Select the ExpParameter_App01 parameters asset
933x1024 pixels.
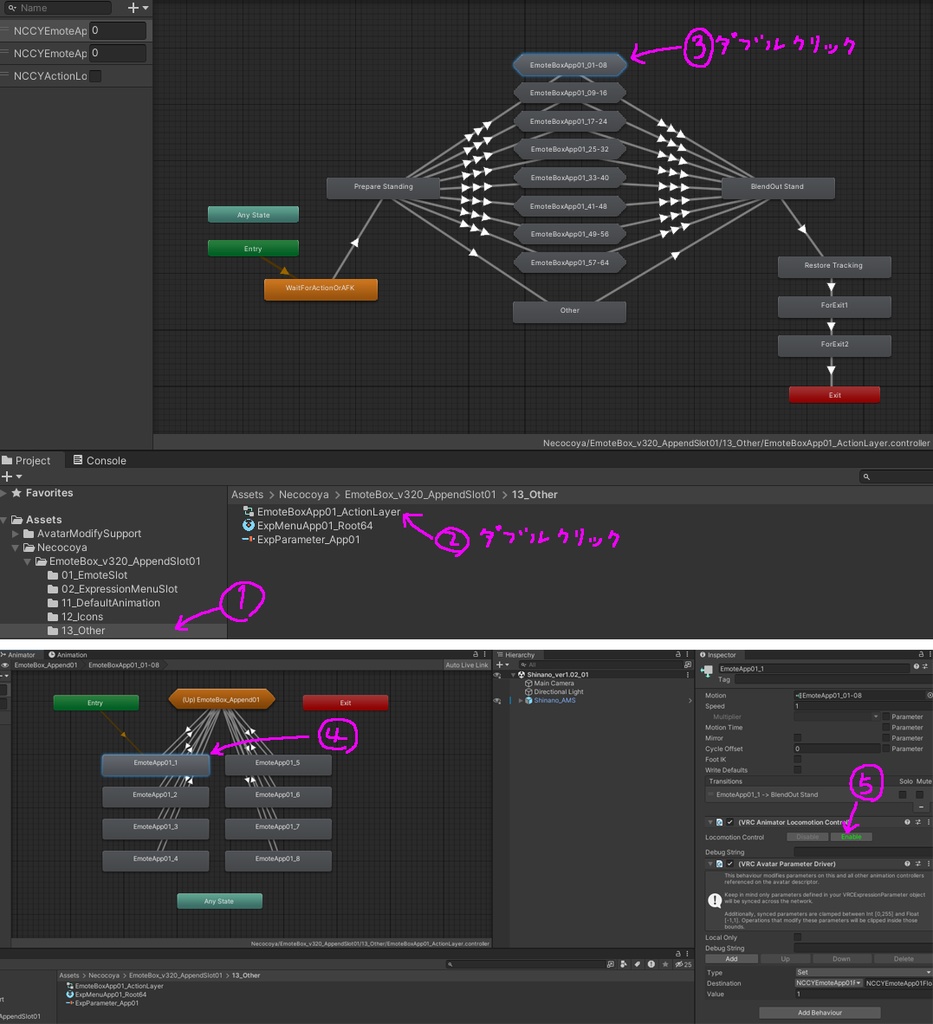[307, 537]
